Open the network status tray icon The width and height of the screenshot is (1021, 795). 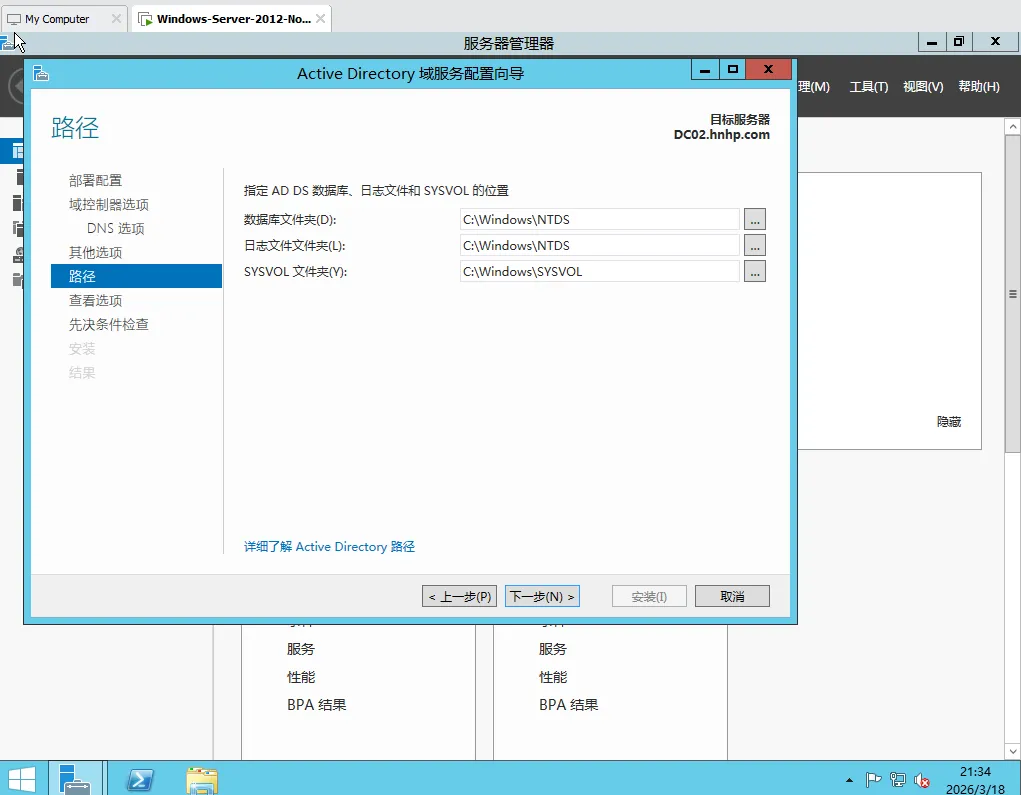(897, 779)
